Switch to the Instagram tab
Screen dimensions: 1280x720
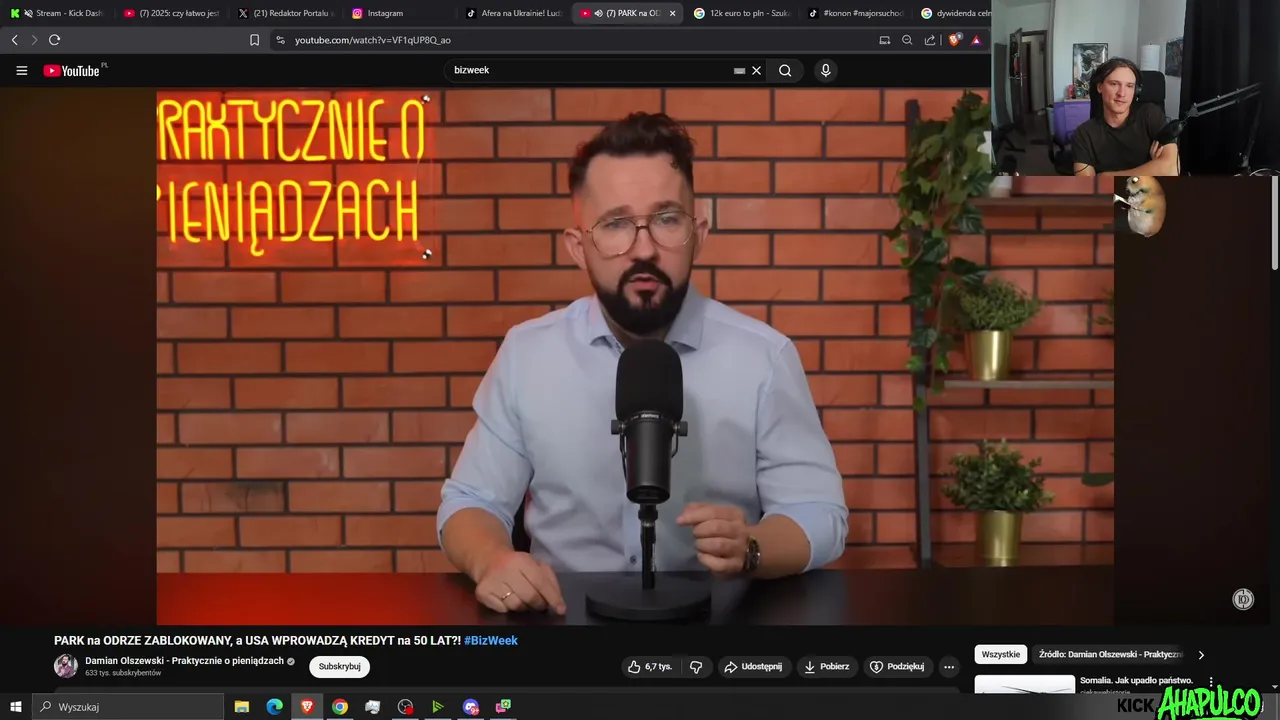click(x=400, y=13)
